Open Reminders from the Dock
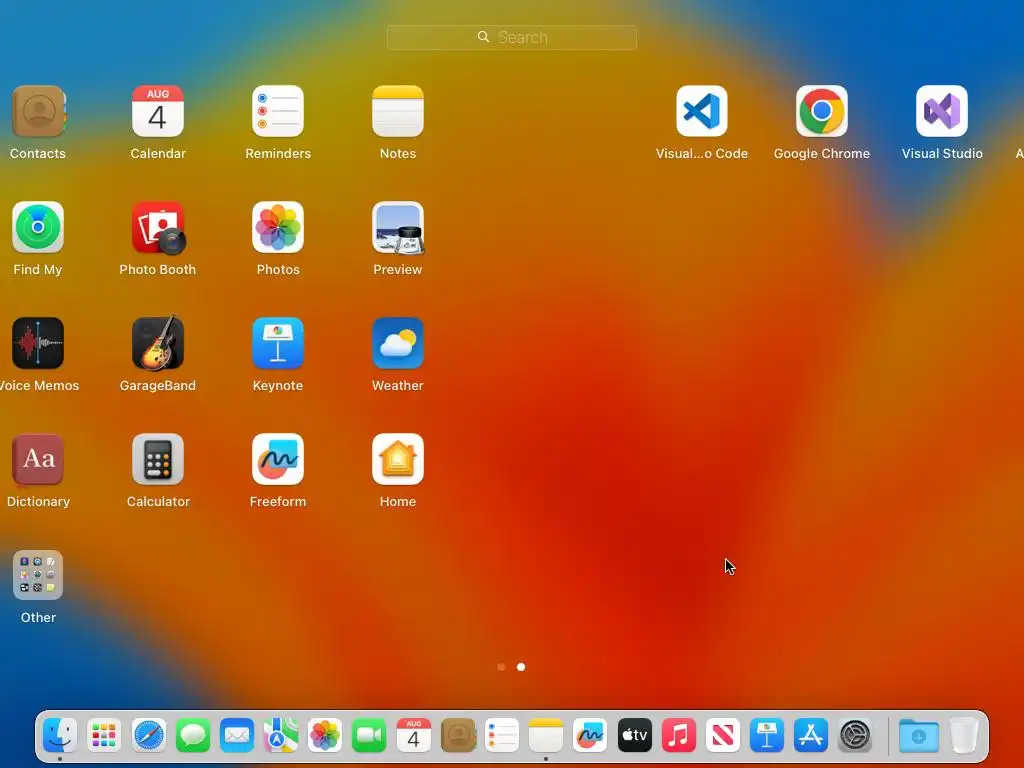 coord(502,736)
